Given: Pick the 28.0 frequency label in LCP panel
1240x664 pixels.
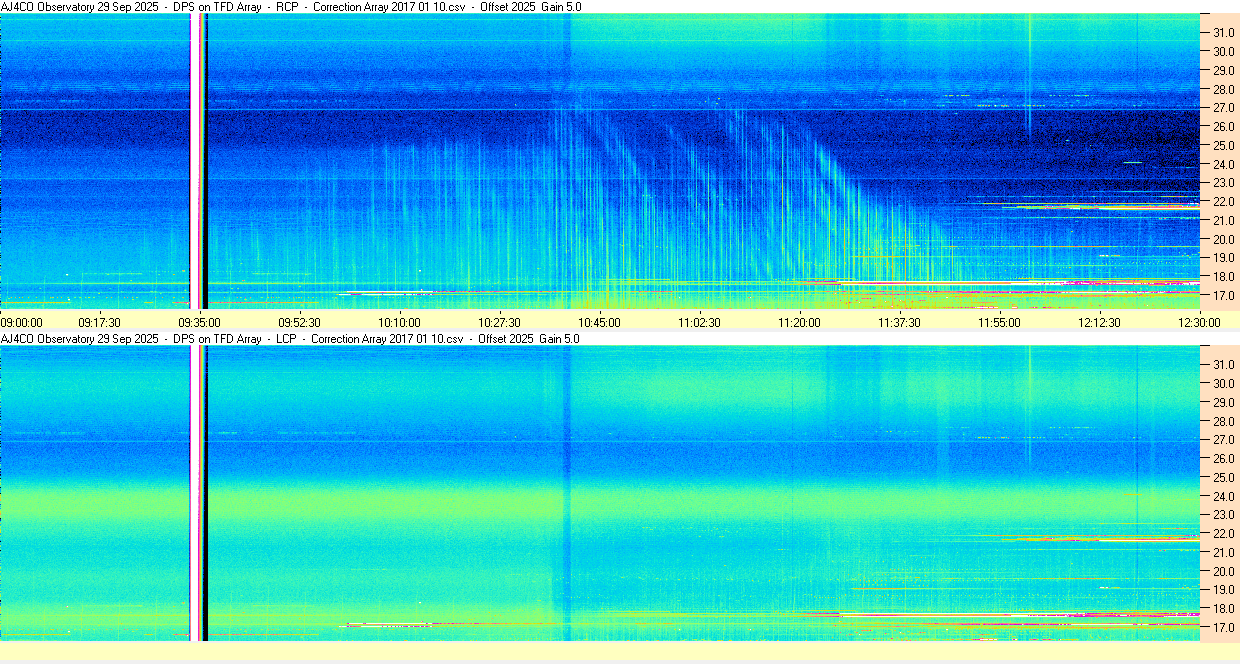Looking at the screenshot, I should tap(1223, 421).
